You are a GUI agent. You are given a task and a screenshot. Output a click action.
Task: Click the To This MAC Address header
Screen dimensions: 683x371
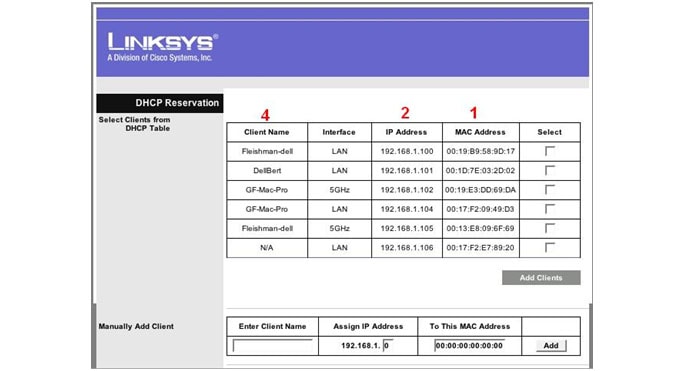(470, 327)
